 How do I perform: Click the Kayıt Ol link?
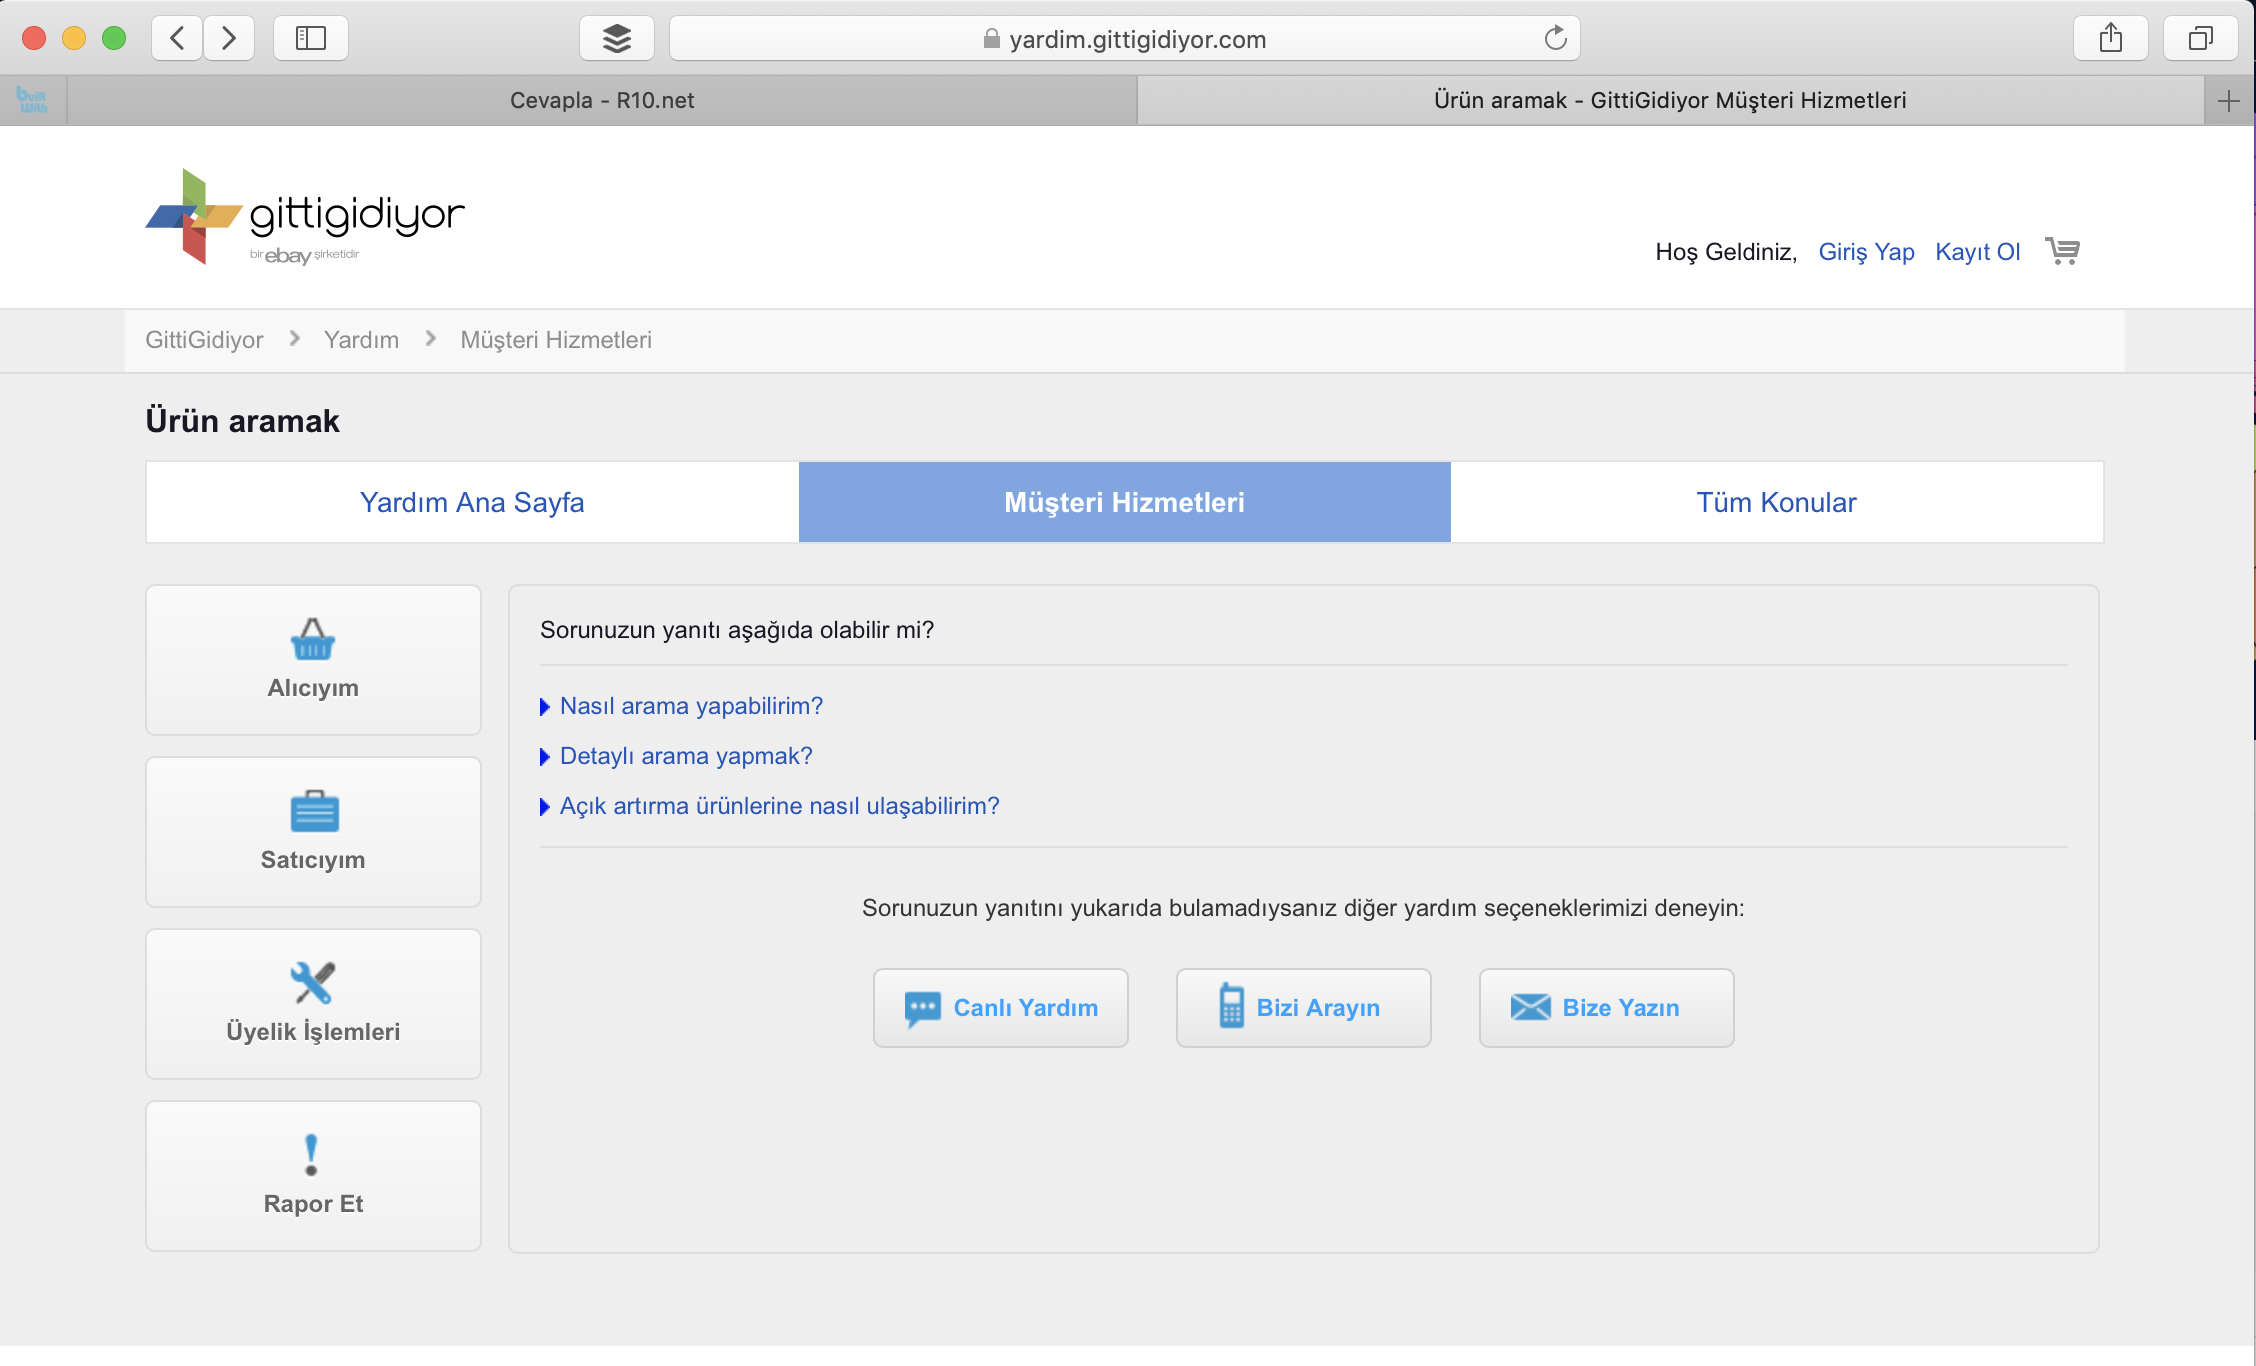[1978, 252]
